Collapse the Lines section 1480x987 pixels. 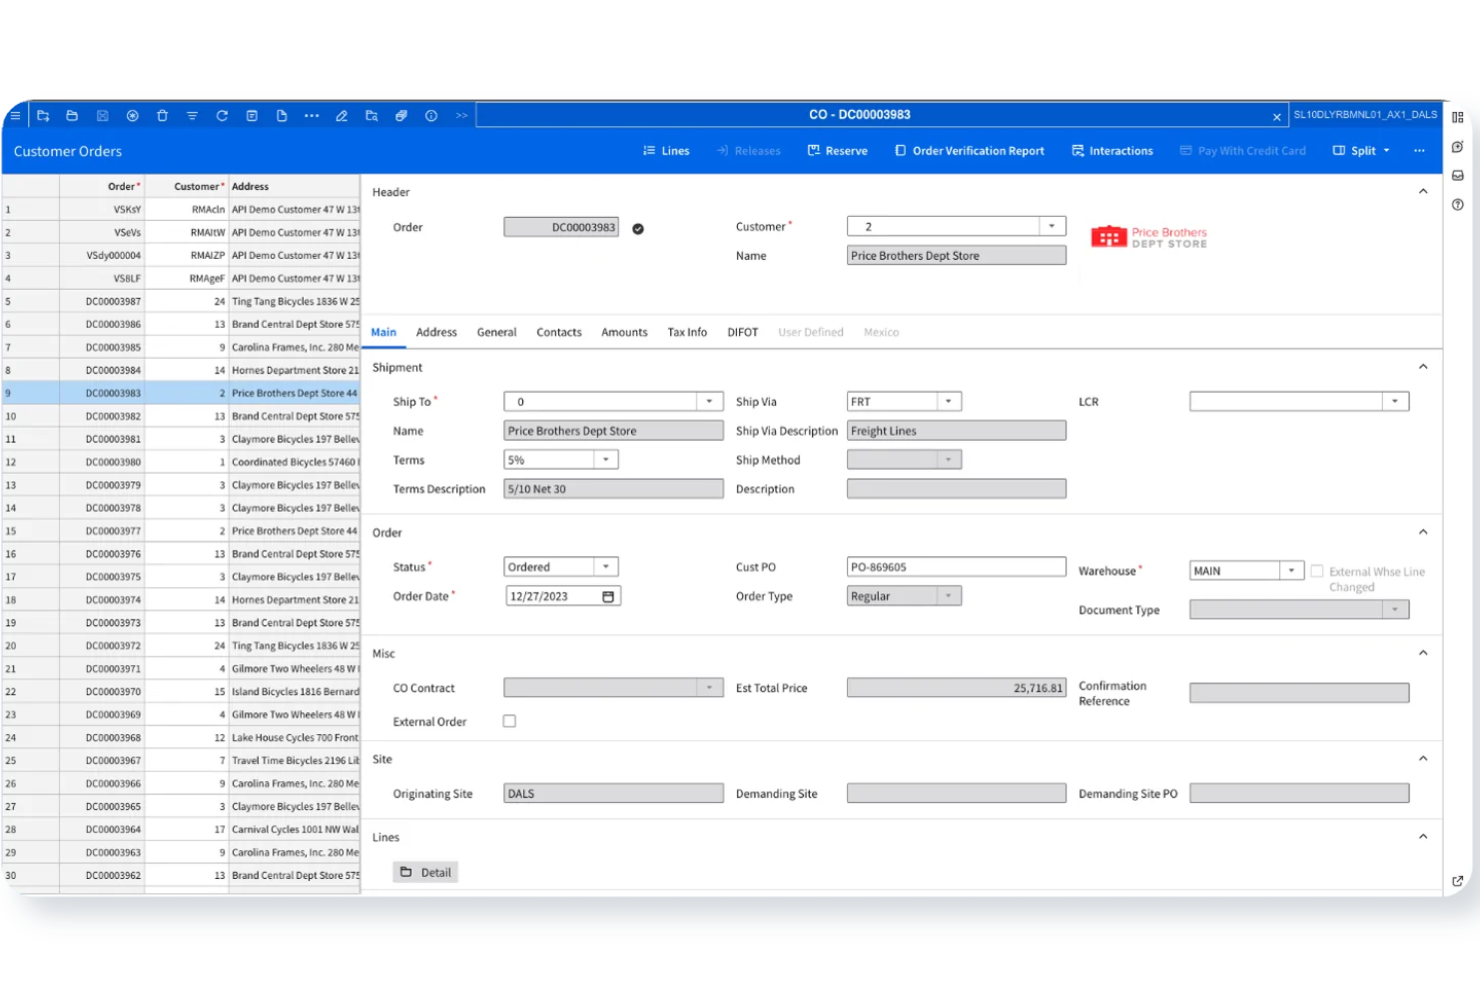click(1423, 837)
